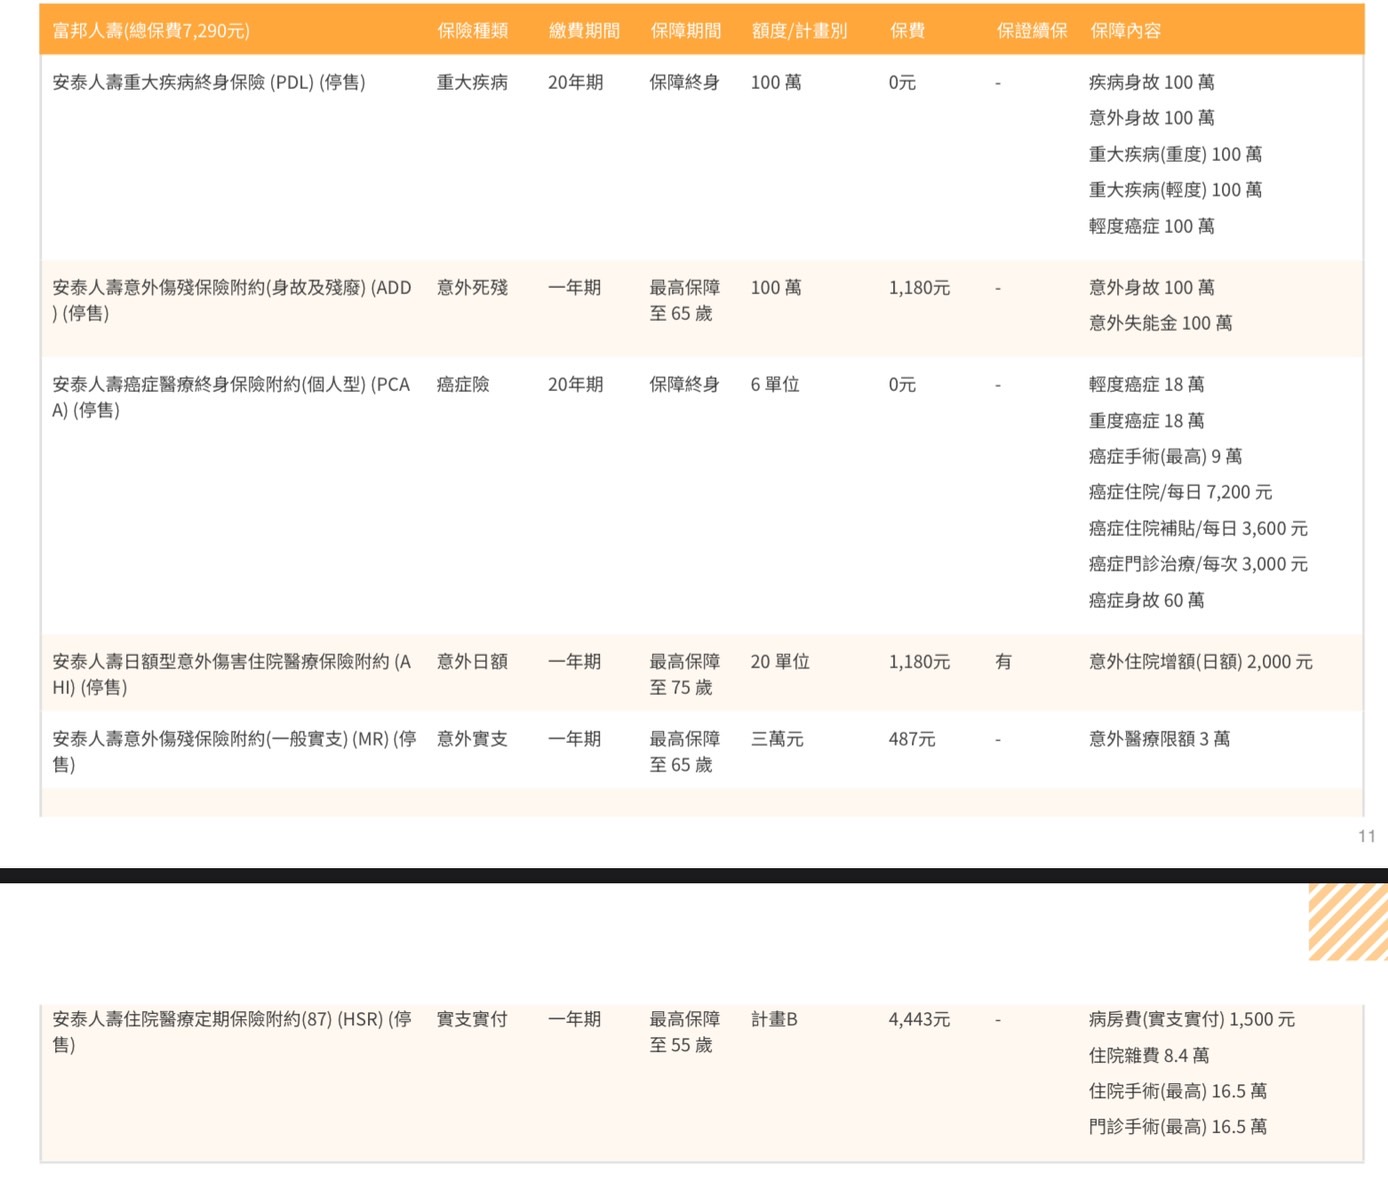Image resolution: width=1388 pixels, height=1180 pixels.
Task: Click the 6 單位 amount cell
Action: tap(775, 385)
